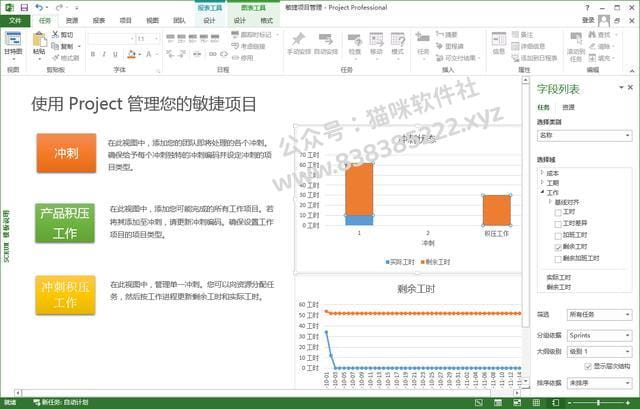Screen dimensions: 640x409
Task: Click the Help question mark icon
Action: pos(587,7)
